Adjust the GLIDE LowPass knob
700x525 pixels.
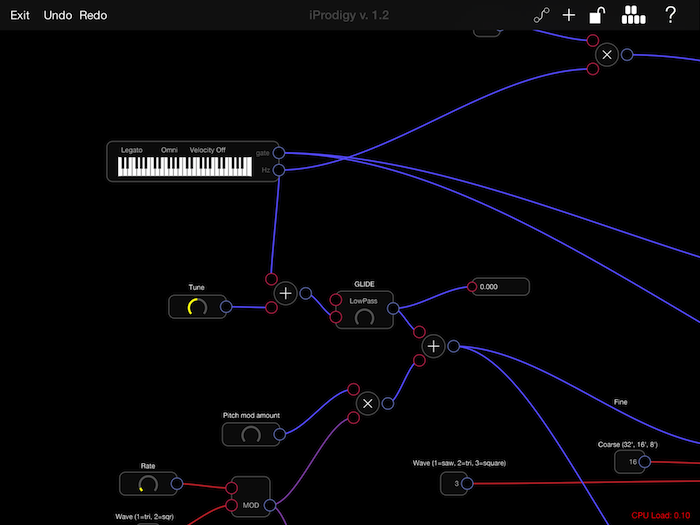364,317
